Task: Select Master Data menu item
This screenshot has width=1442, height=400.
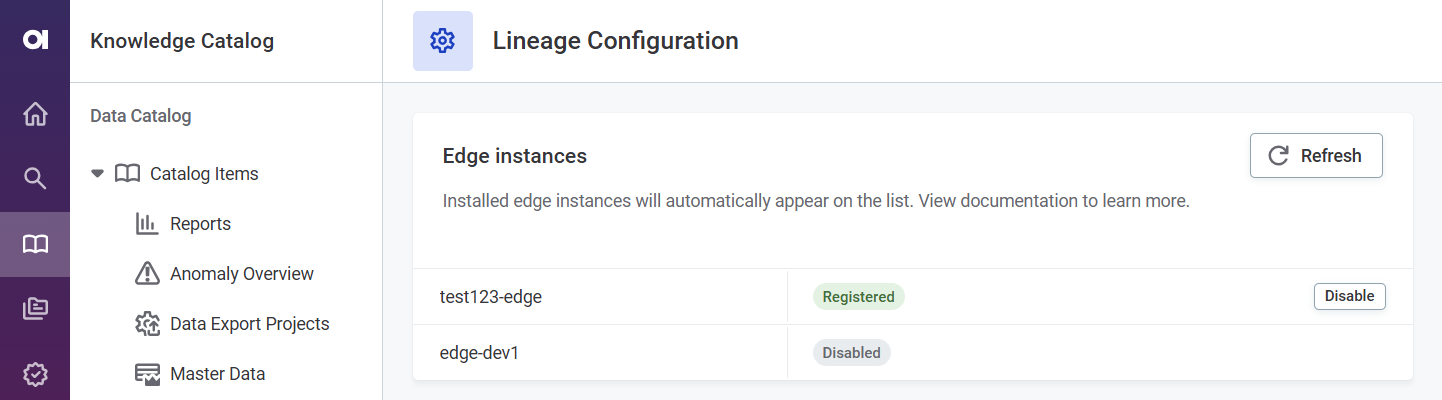Action: (x=217, y=374)
